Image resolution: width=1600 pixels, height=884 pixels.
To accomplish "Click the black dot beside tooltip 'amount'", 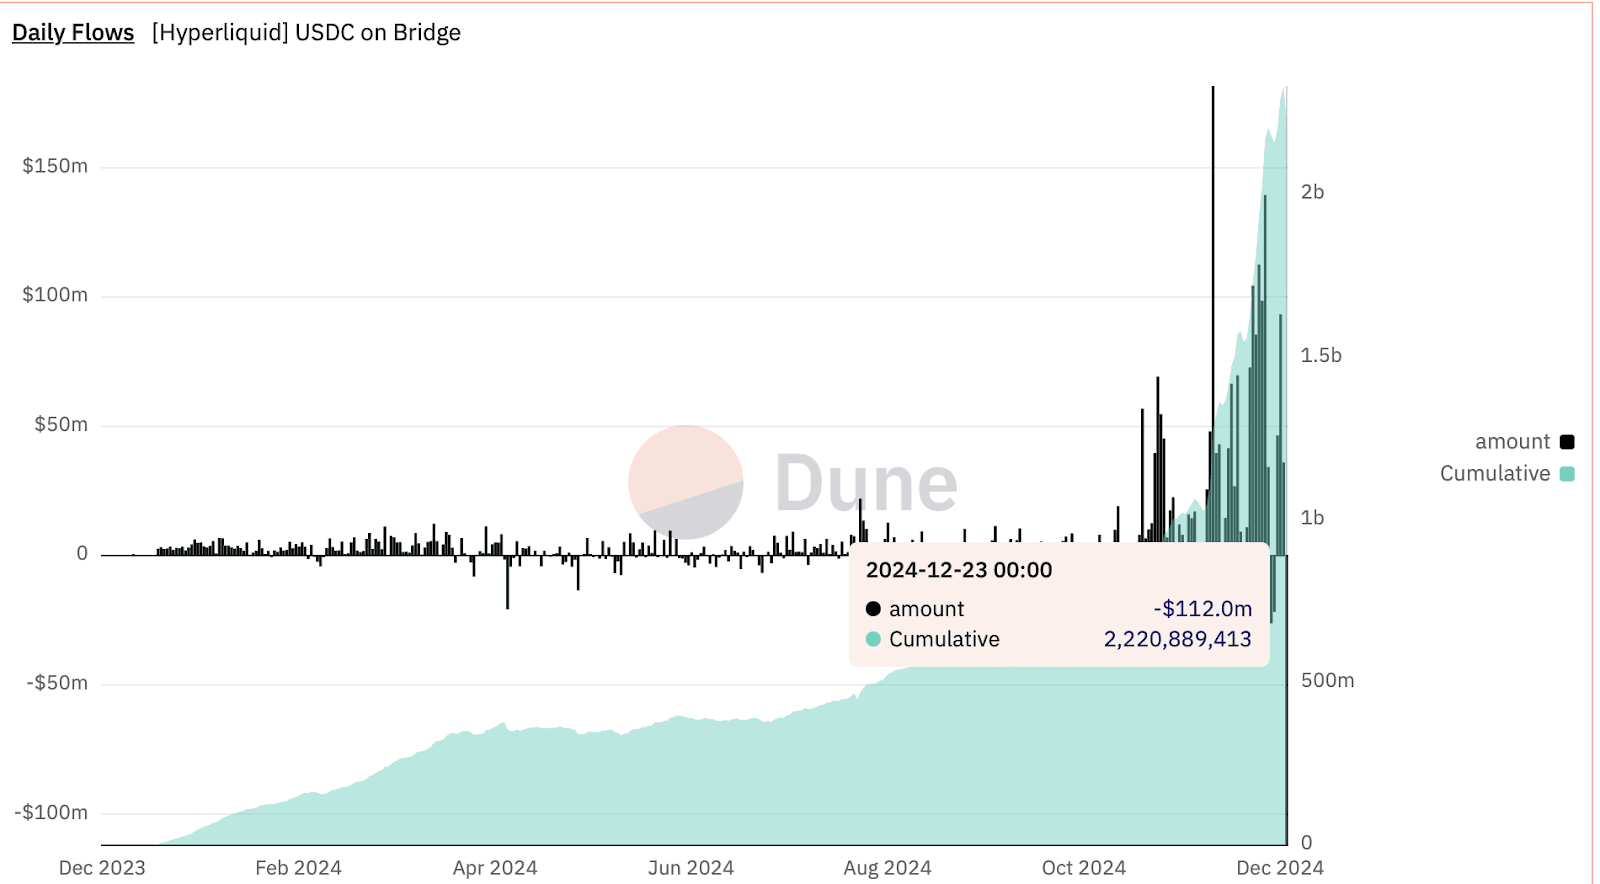I will point(873,609).
